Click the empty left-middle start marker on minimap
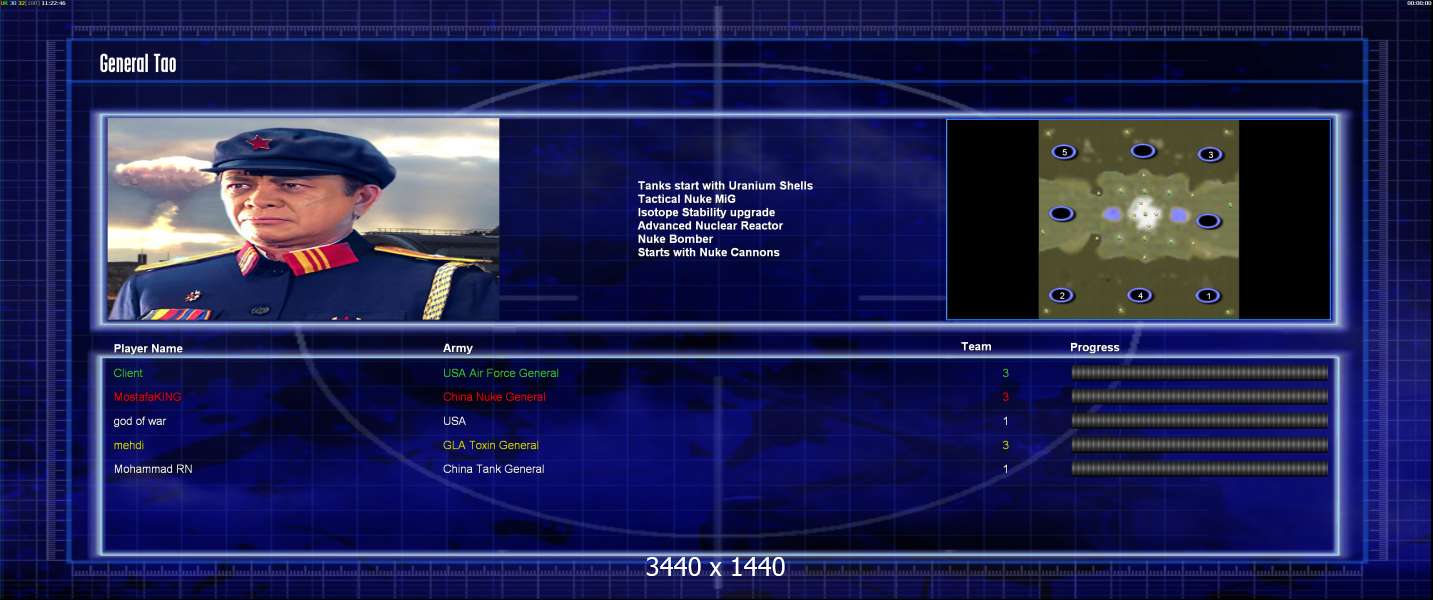The width and height of the screenshot is (1433, 600). [x=1062, y=214]
